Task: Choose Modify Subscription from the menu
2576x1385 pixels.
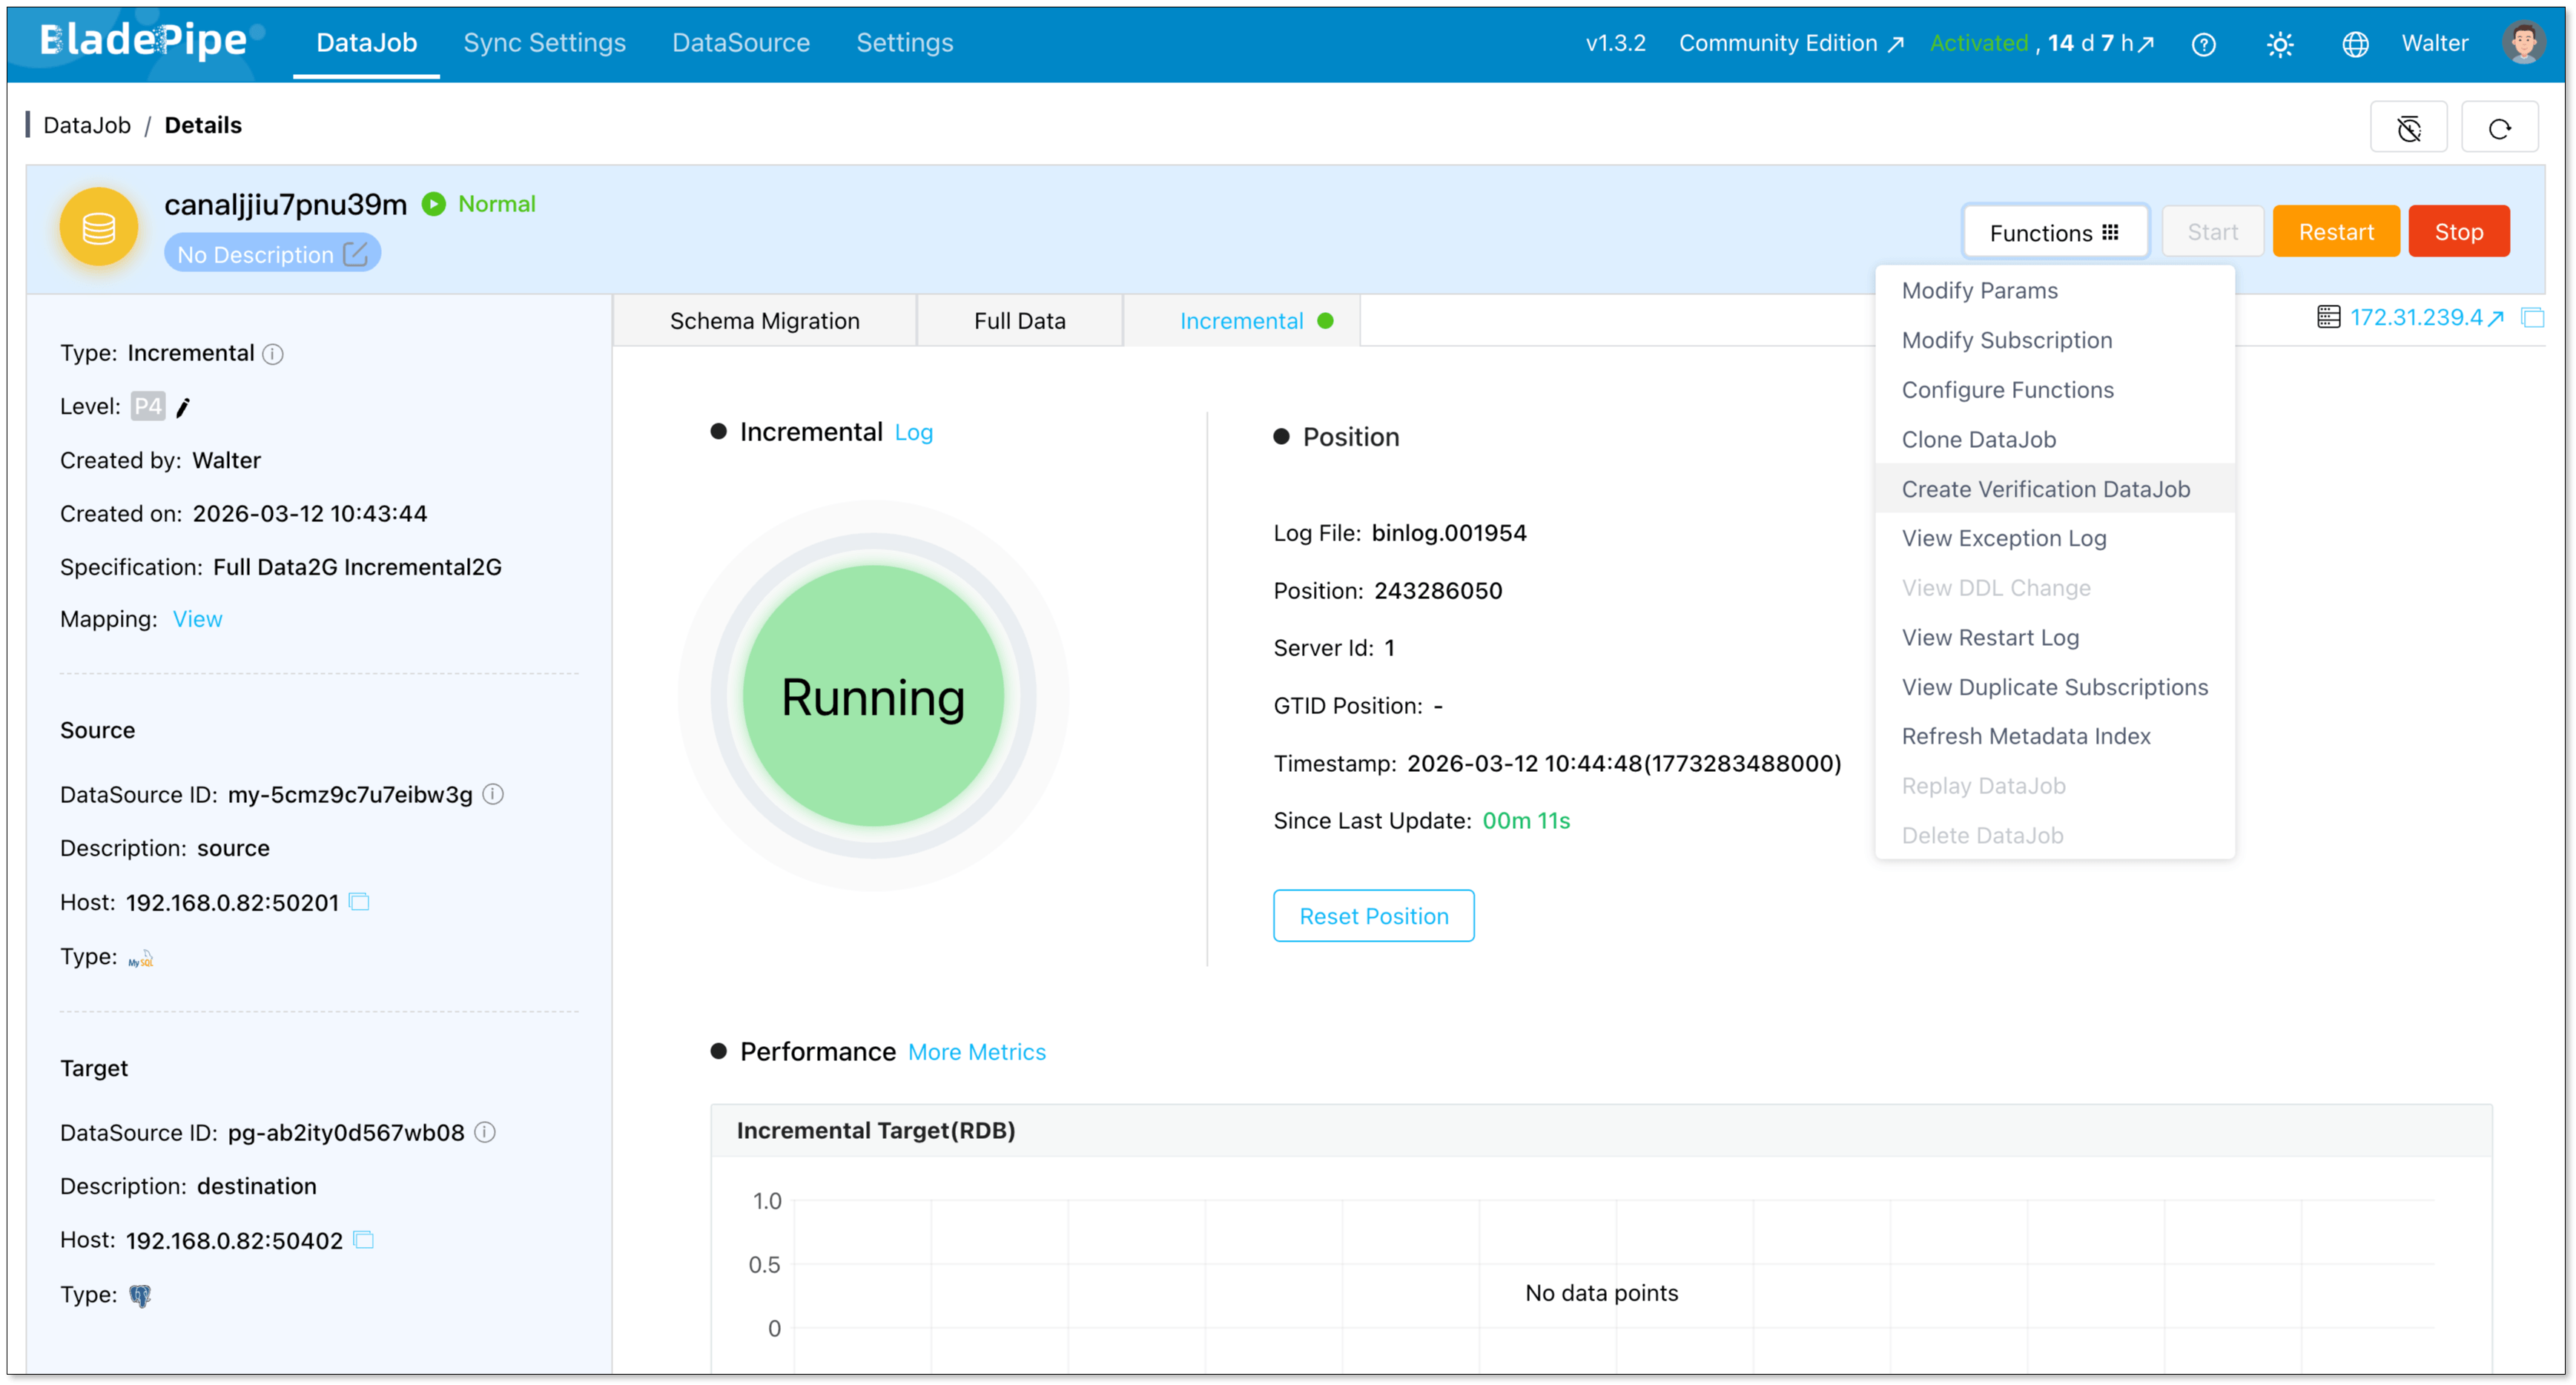Action: [x=2006, y=340]
